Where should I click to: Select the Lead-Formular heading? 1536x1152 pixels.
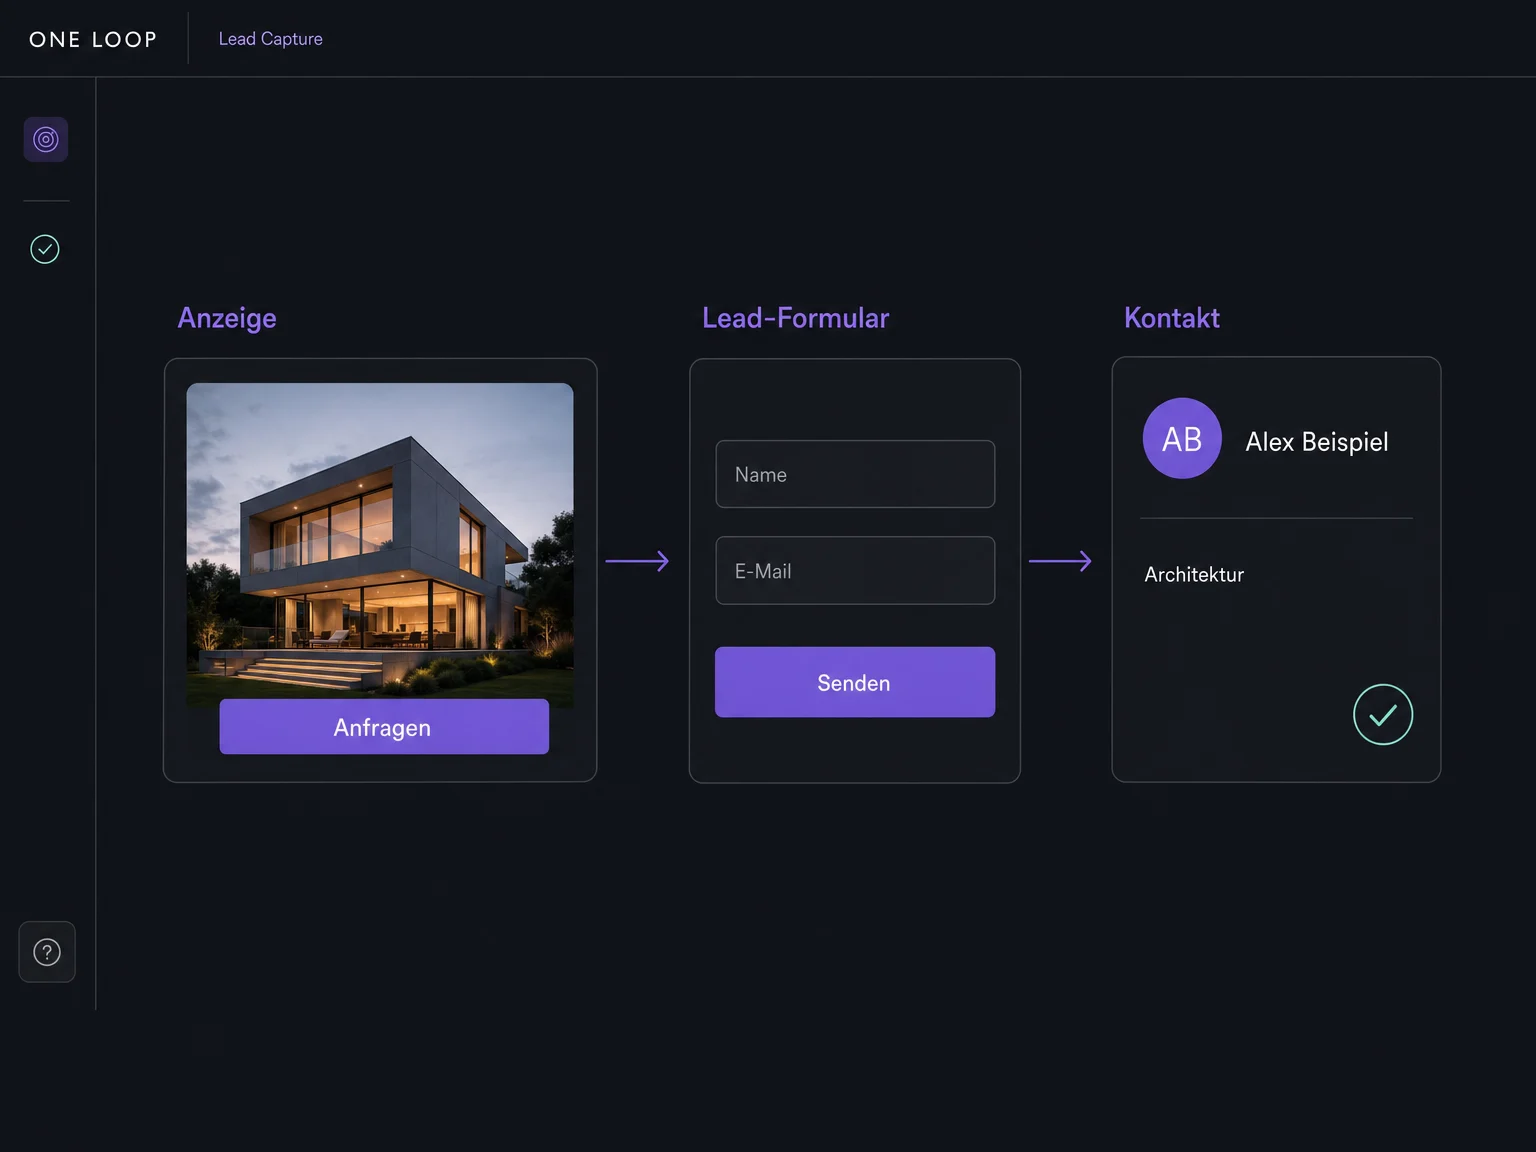[796, 318]
